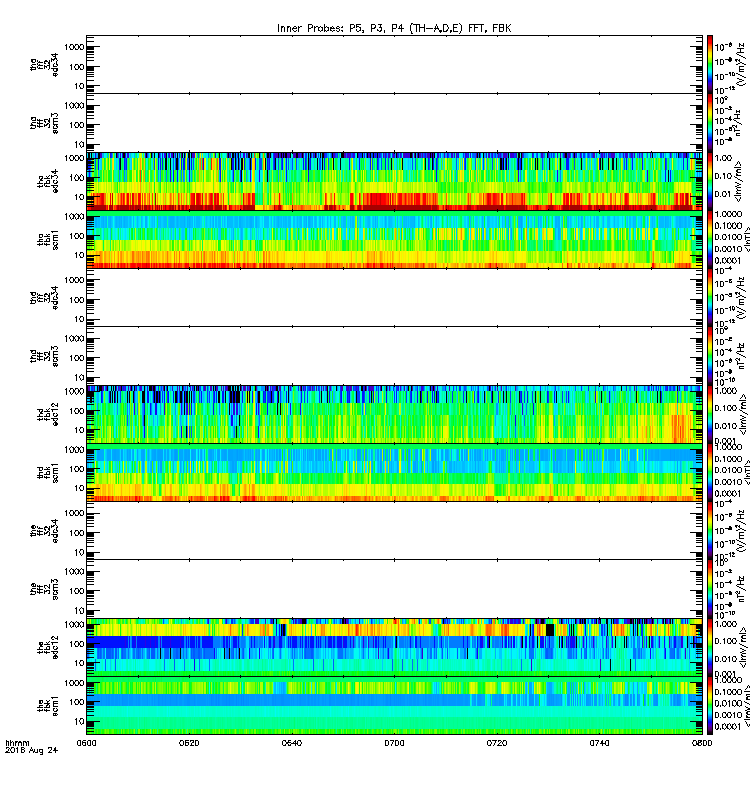Click the "tha fbk scm1" panel label

pyautogui.click(x=48, y=239)
